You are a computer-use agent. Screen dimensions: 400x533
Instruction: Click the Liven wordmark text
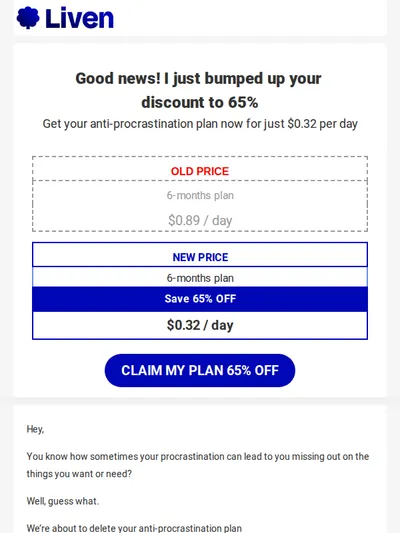tap(79, 18)
